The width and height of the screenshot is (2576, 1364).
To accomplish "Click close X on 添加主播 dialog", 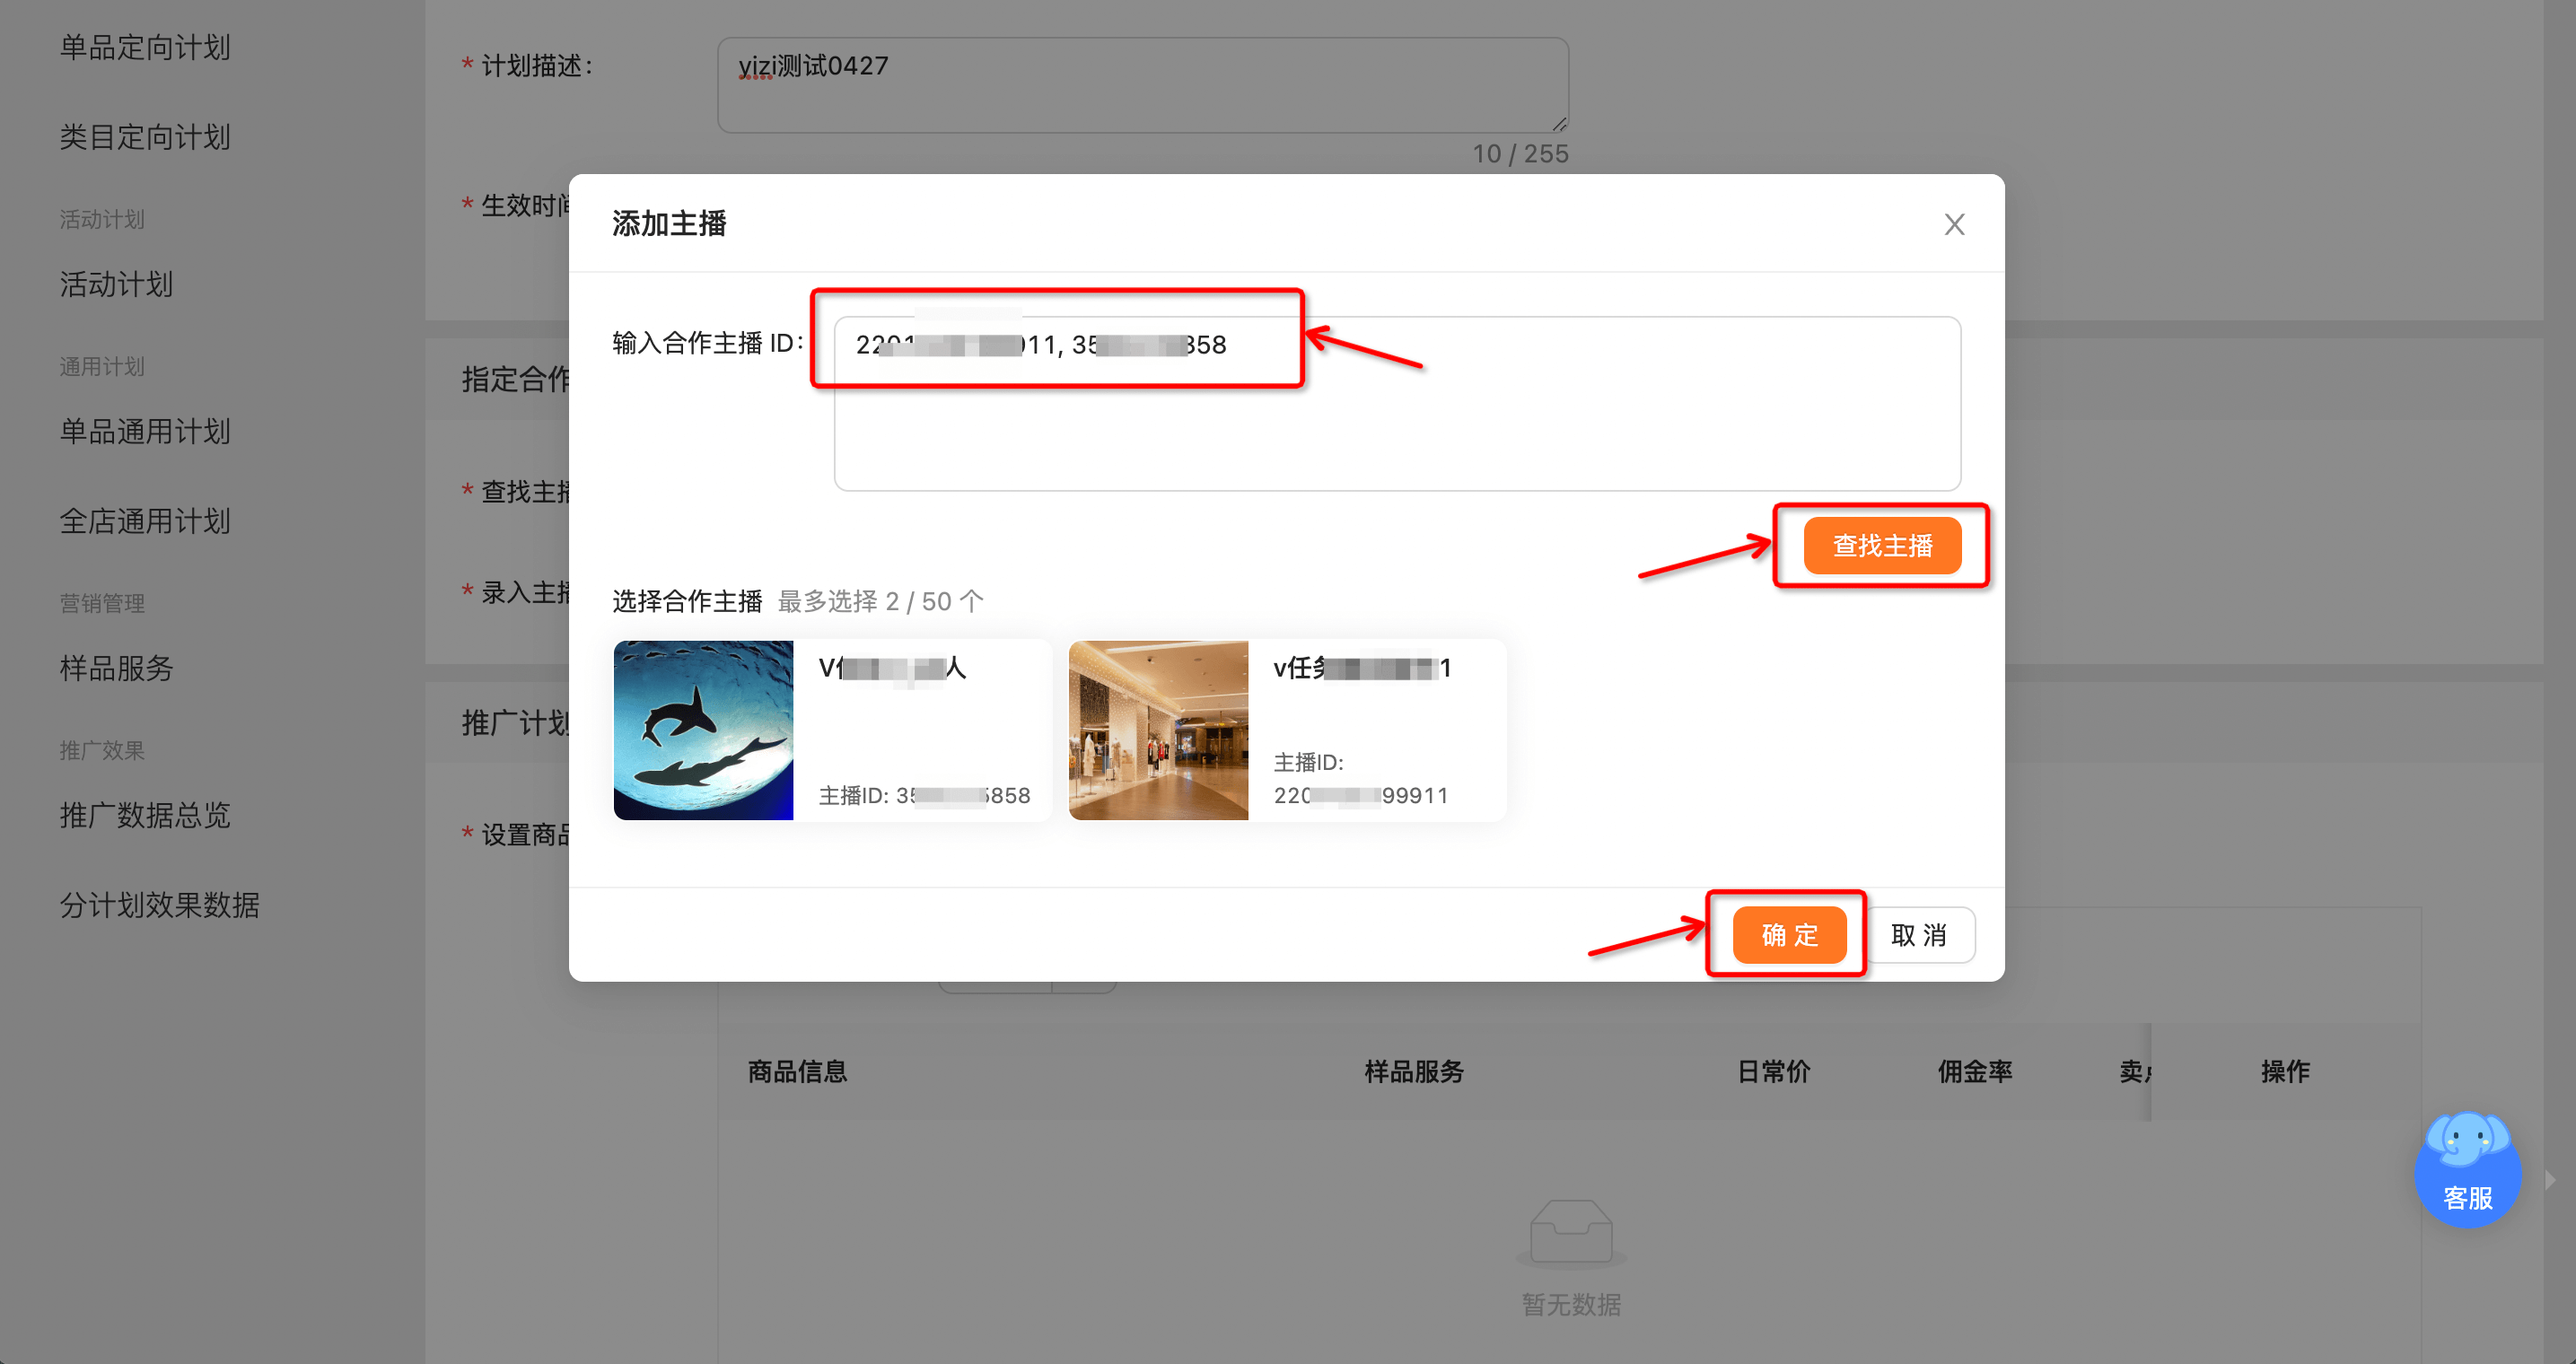I will coord(1956,222).
